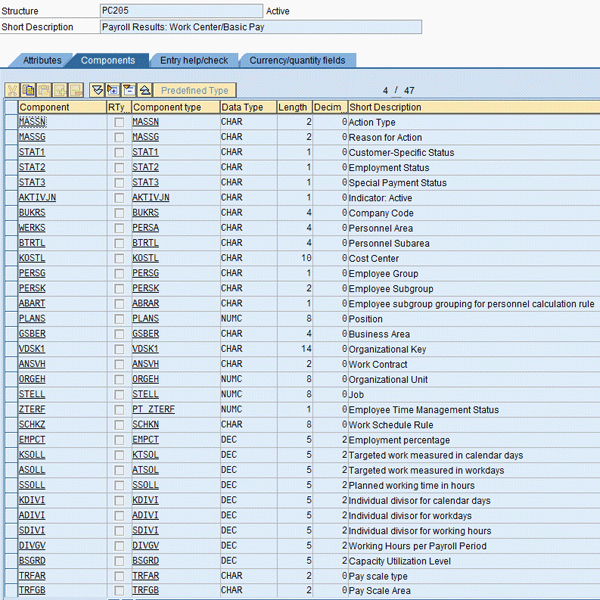This screenshot has height=600, width=600.
Task: Click the Insert Row icon
Action: [61, 90]
